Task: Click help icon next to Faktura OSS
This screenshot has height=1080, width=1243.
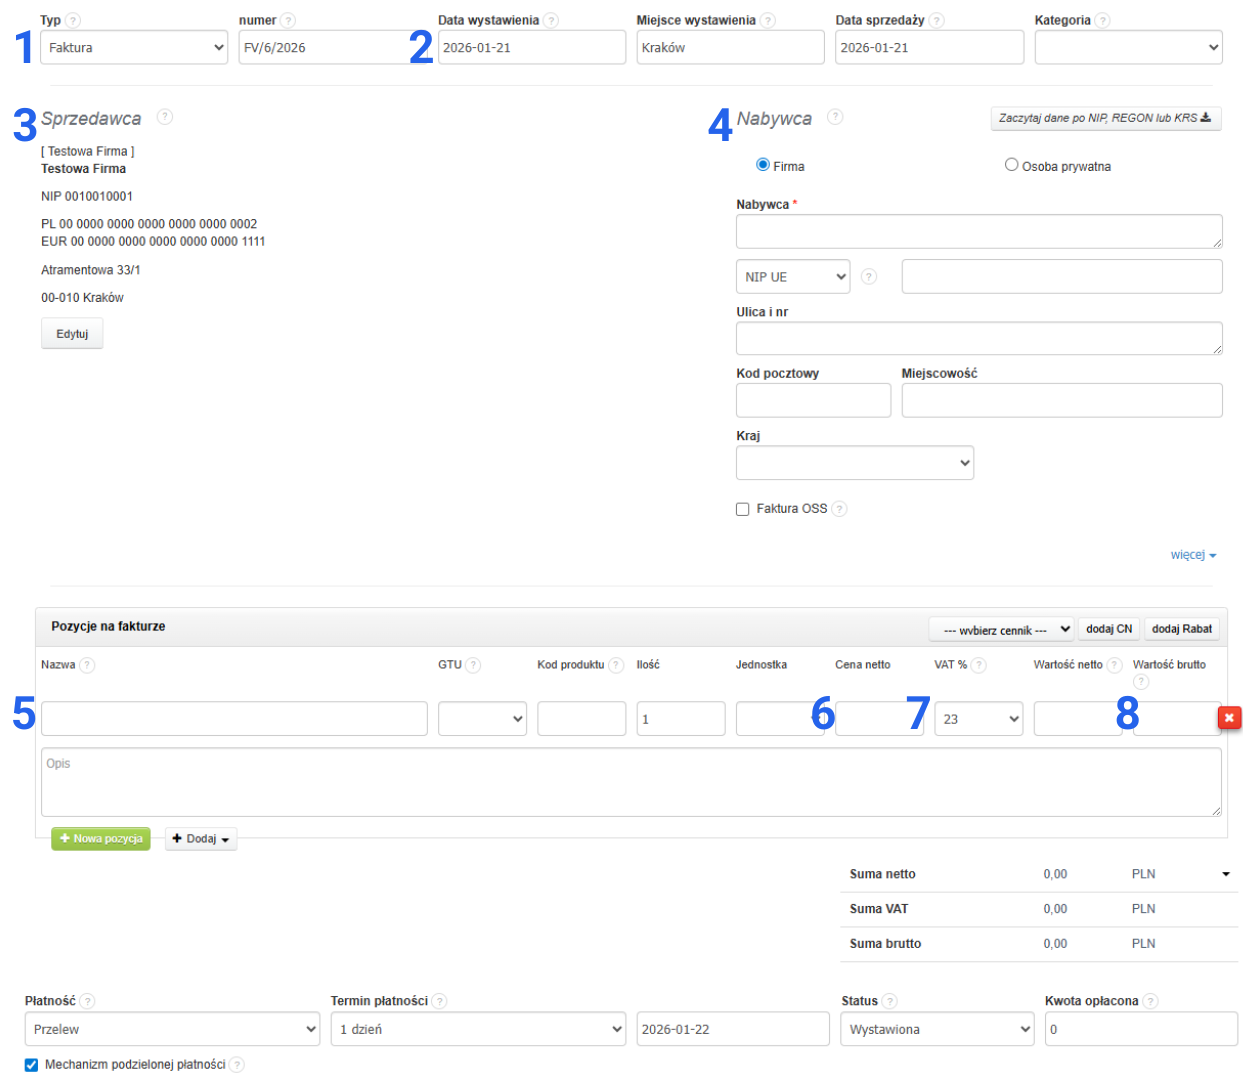Action: (840, 509)
